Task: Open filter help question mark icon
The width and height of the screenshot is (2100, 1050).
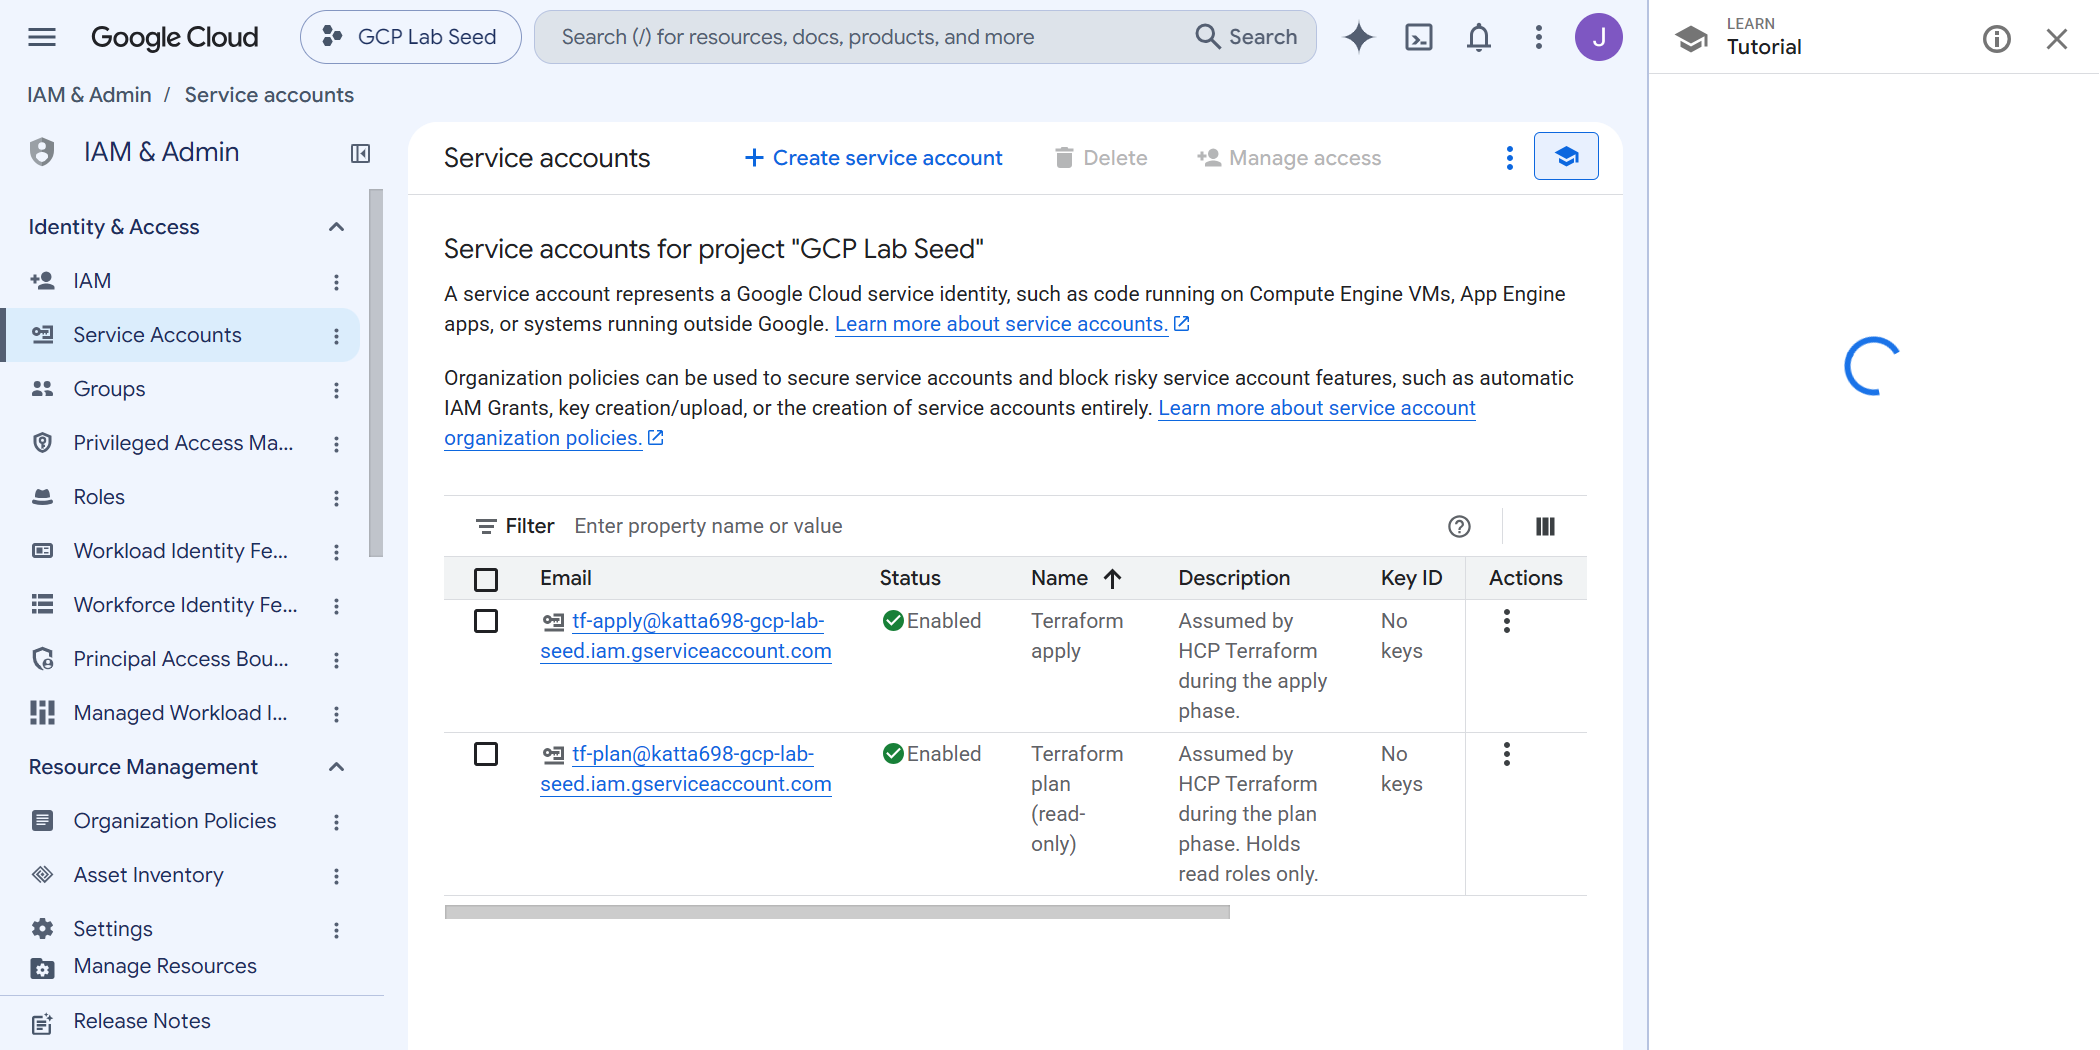Action: (x=1459, y=526)
